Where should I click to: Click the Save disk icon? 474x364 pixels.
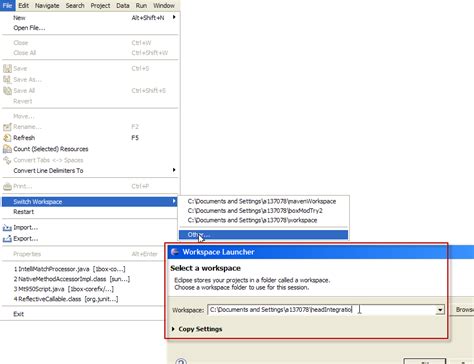(x=7, y=68)
